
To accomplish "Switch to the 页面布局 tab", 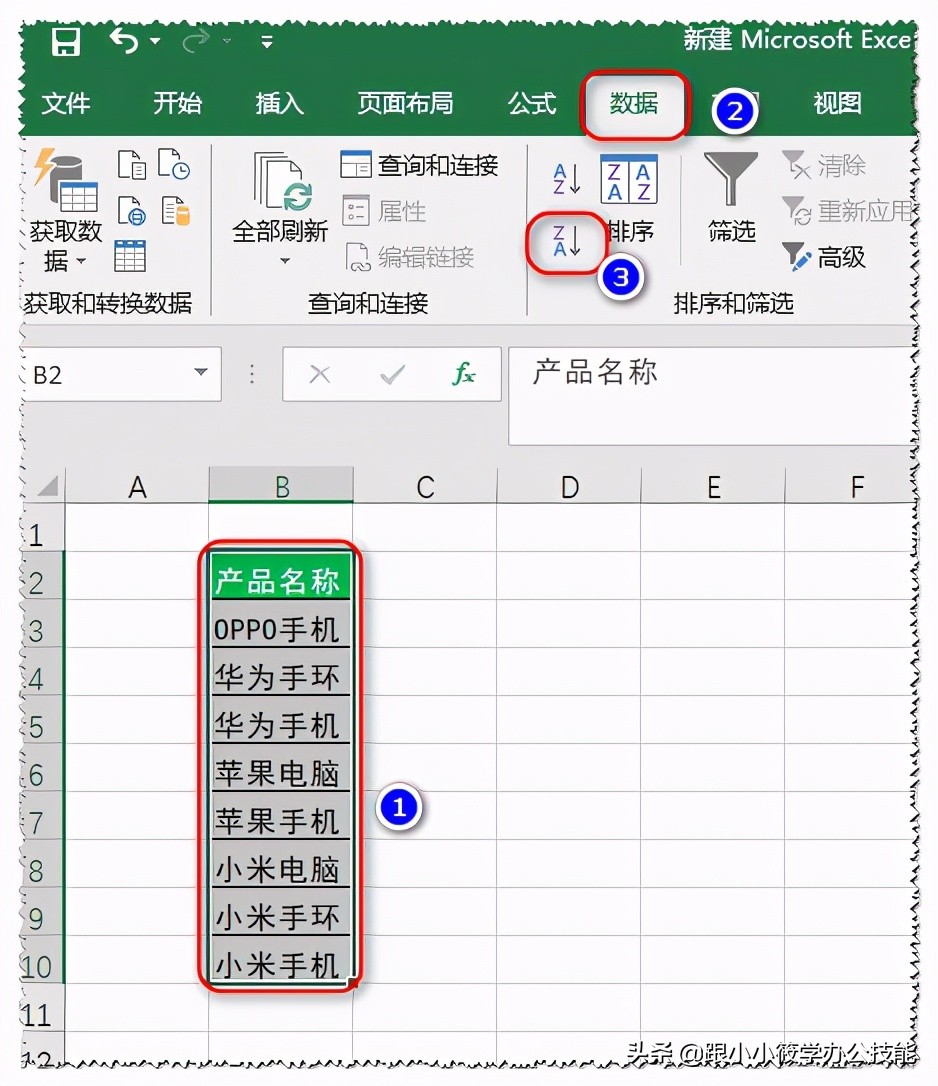I will 405,103.
